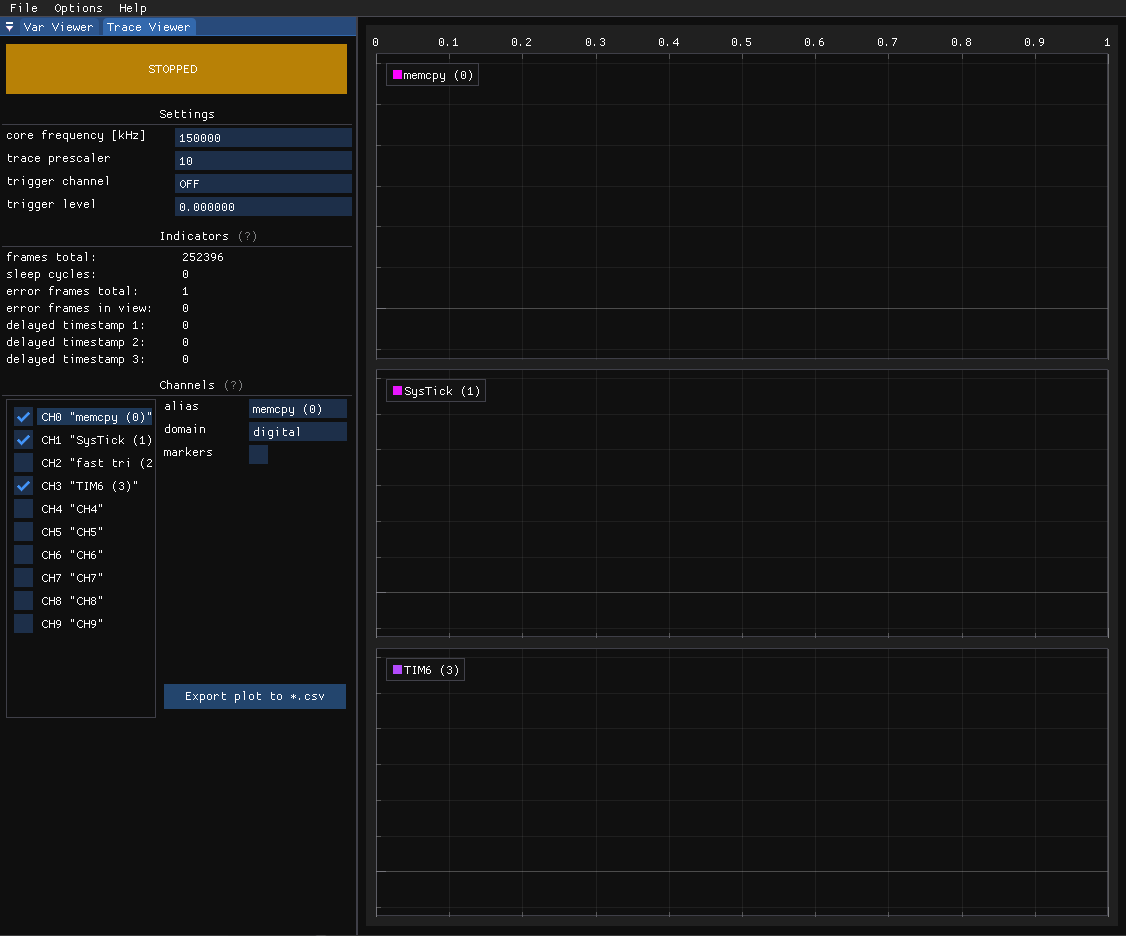Disable the CH3 TIM6 channel checkbox
This screenshot has height=936, width=1126.
pos(24,486)
